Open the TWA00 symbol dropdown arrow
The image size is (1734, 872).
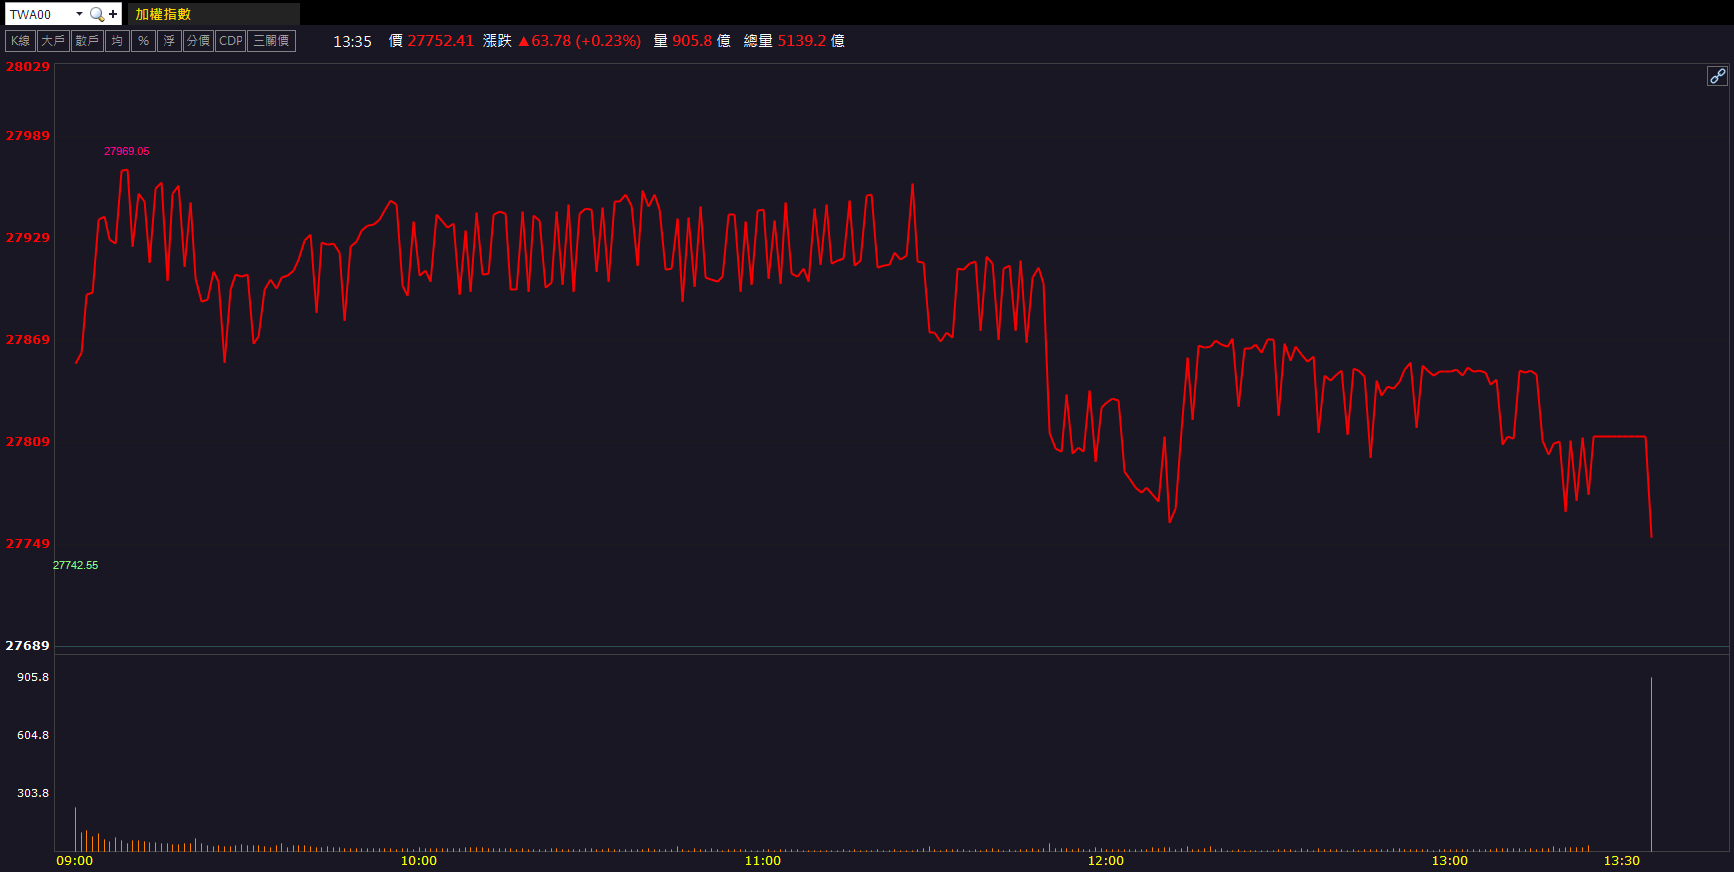click(x=79, y=14)
